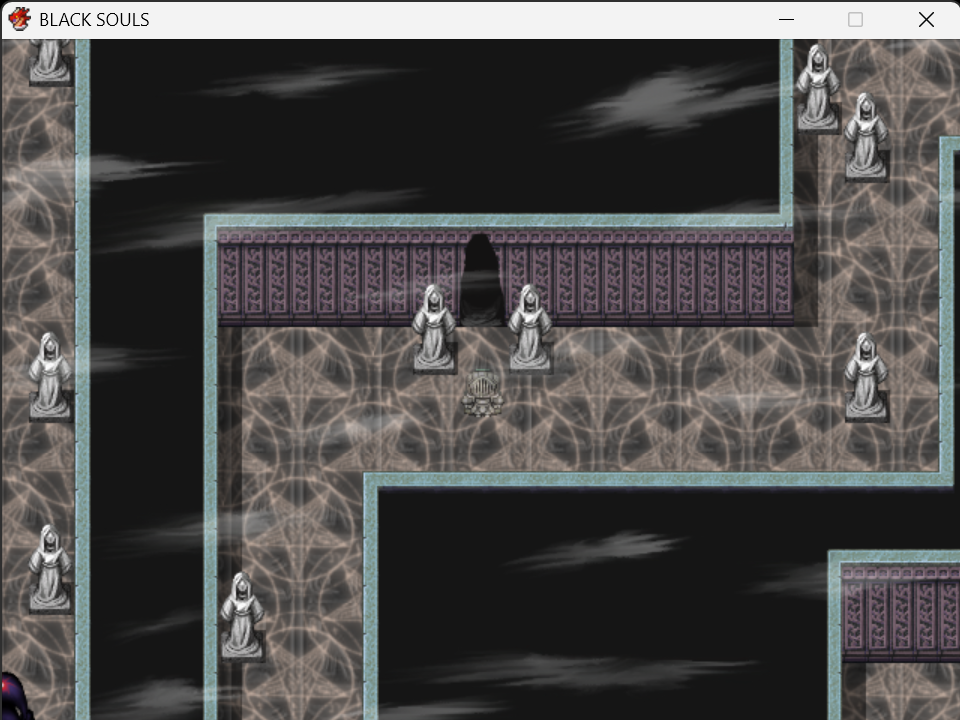Image resolution: width=960 pixels, height=720 pixels.
Task: Select the armored knight player character
Action: point(482,394)
